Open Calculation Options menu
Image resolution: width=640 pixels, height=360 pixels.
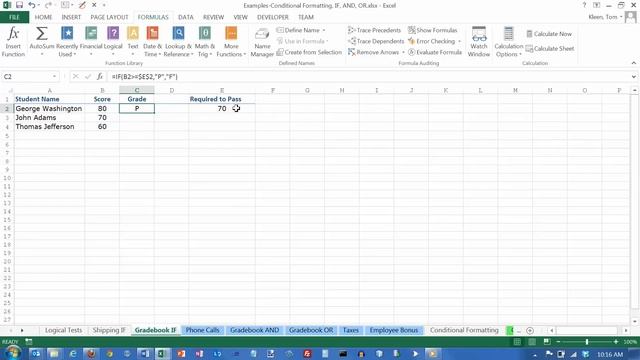pos(508,42)
